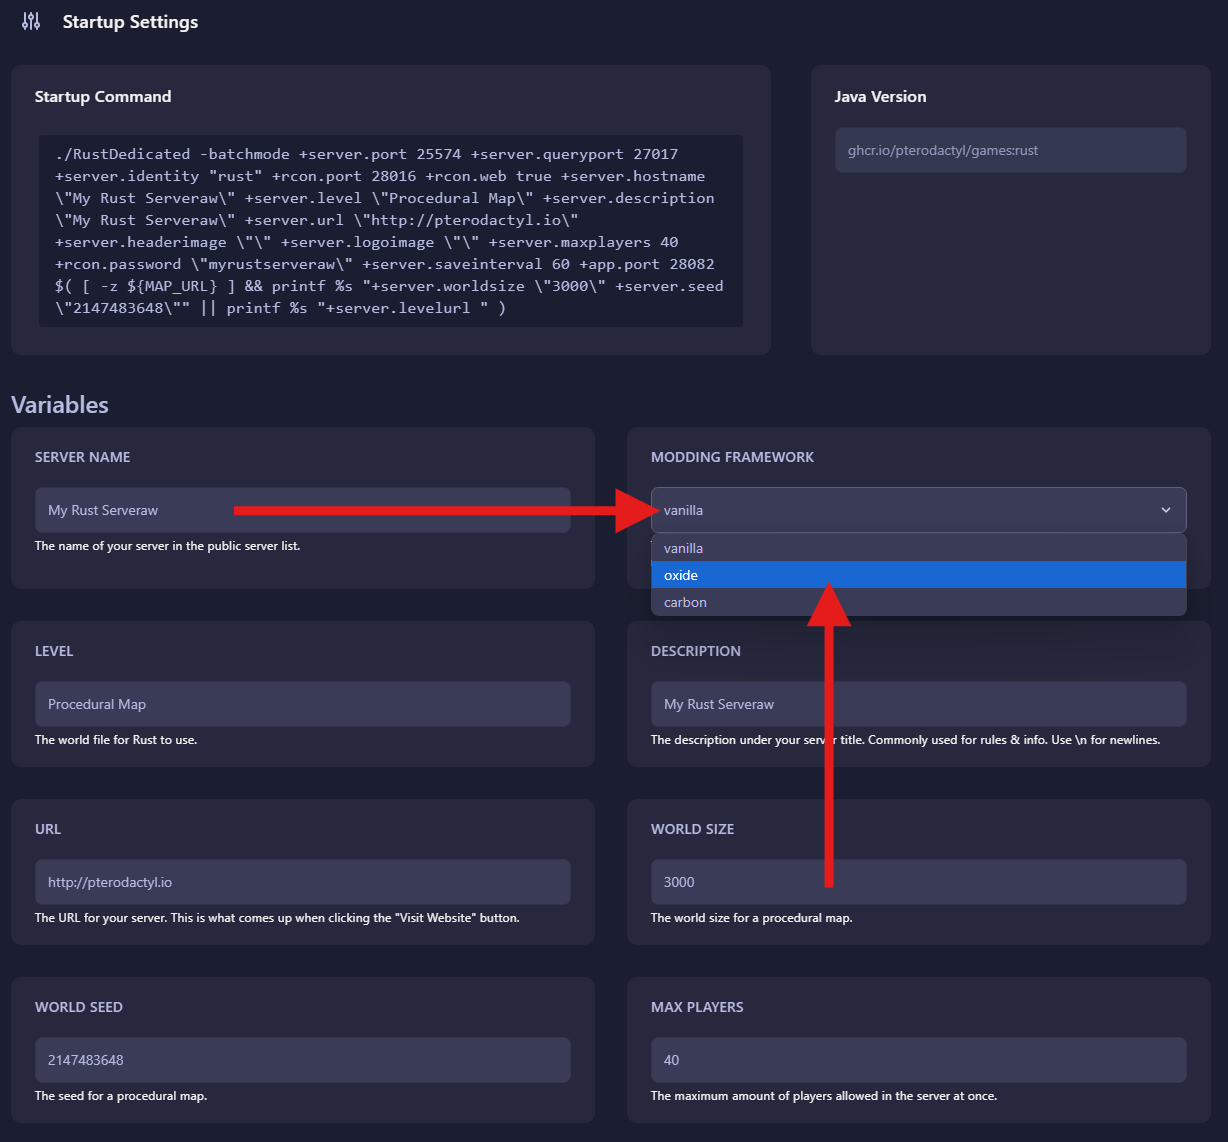Click the Server Name input field

302,510
